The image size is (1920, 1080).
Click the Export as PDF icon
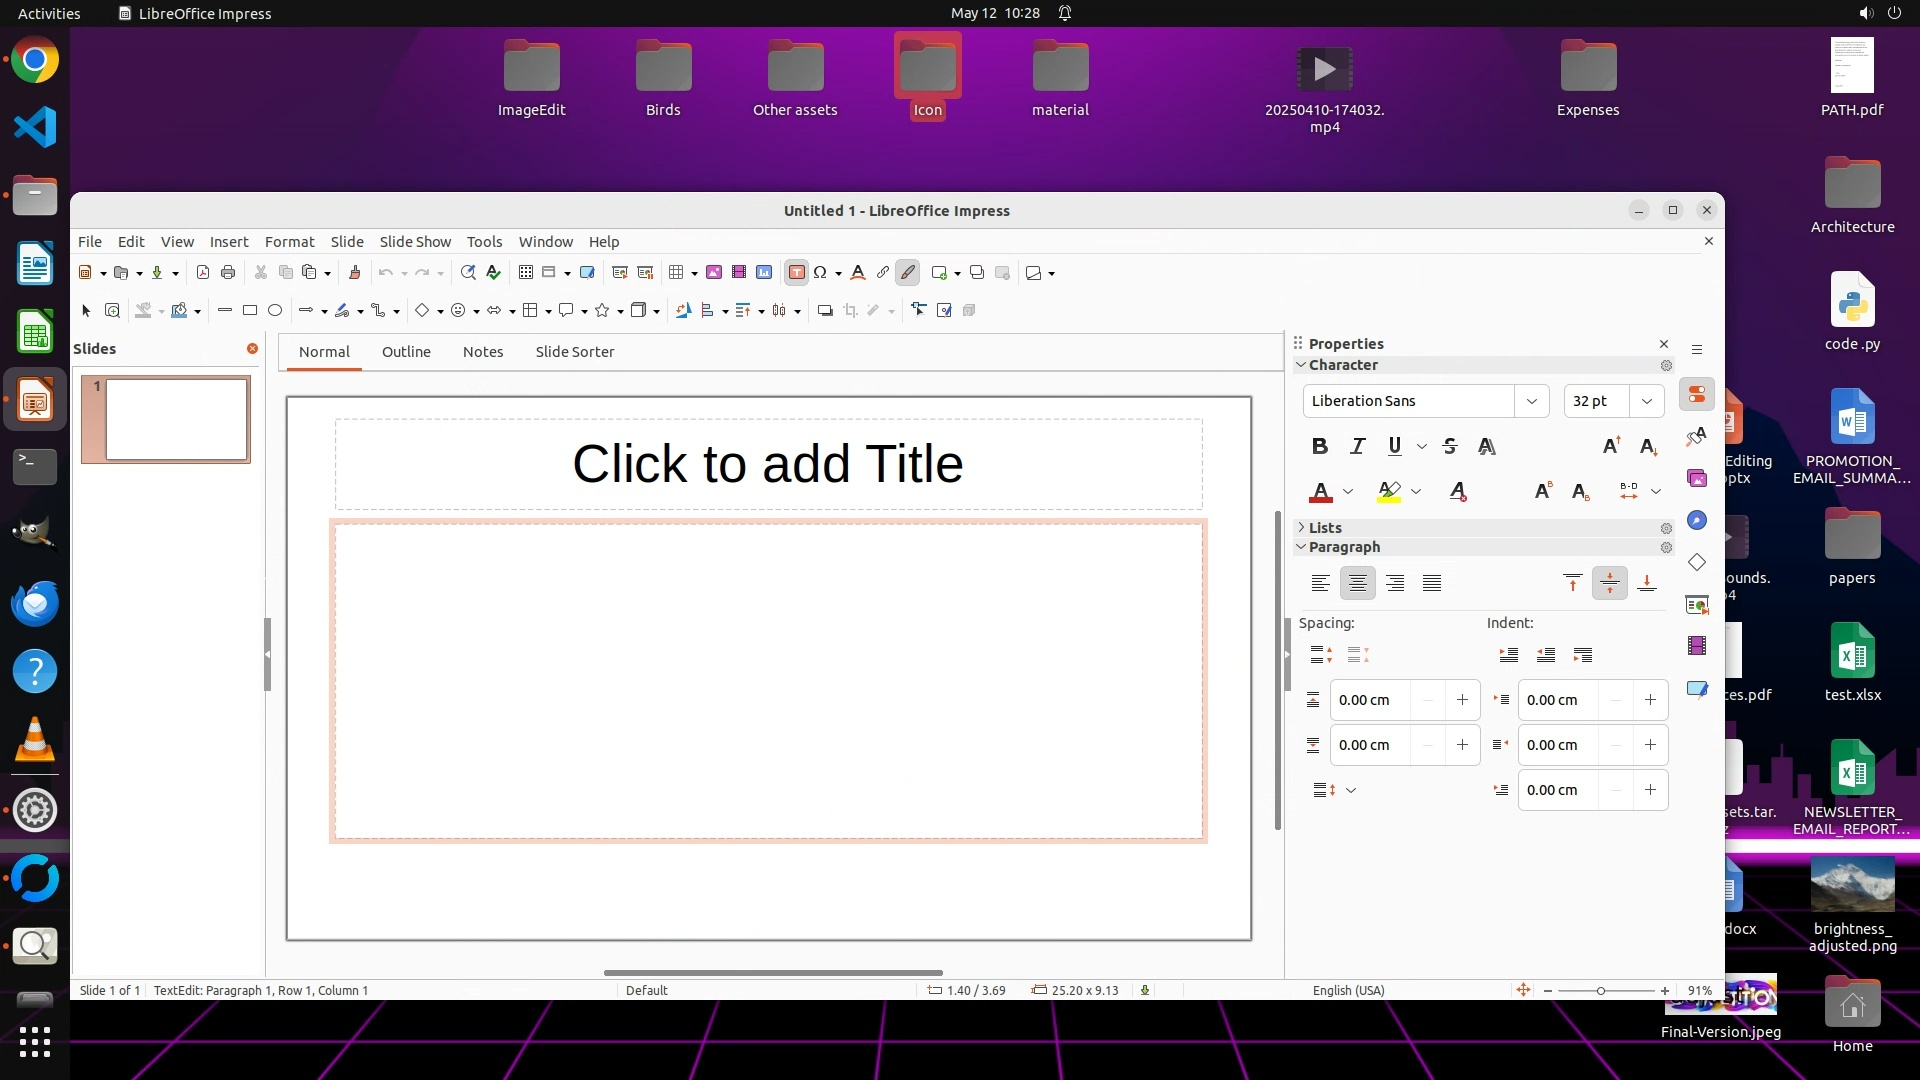(x=203, y=272)
